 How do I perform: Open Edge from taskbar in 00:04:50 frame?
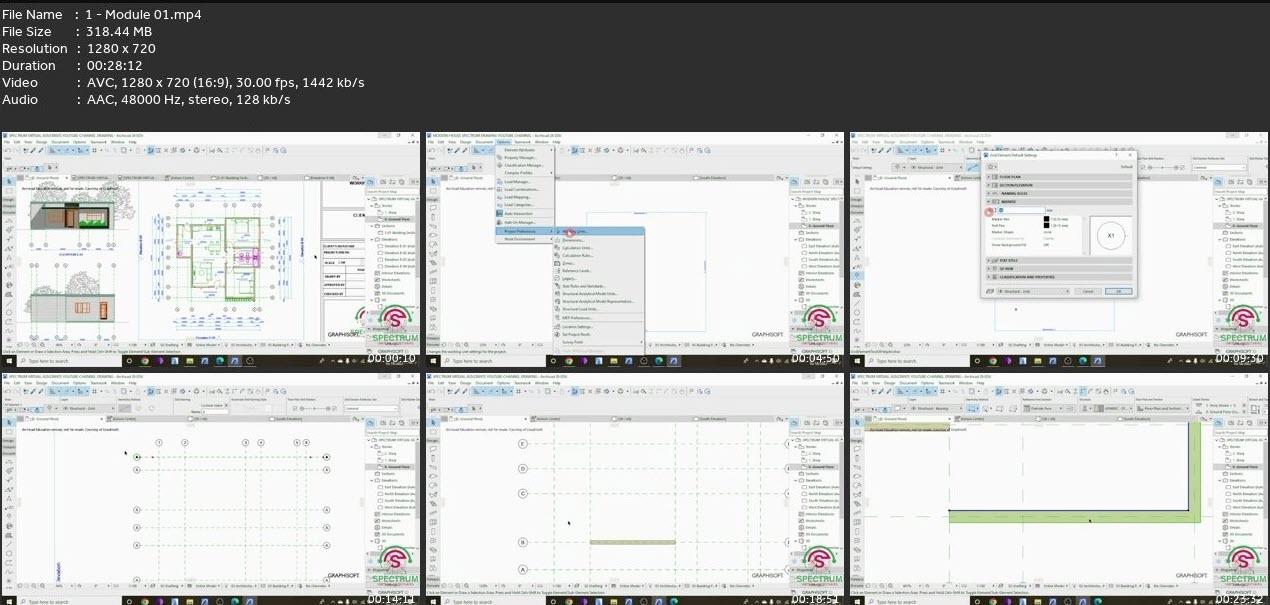tap(659, 361)
